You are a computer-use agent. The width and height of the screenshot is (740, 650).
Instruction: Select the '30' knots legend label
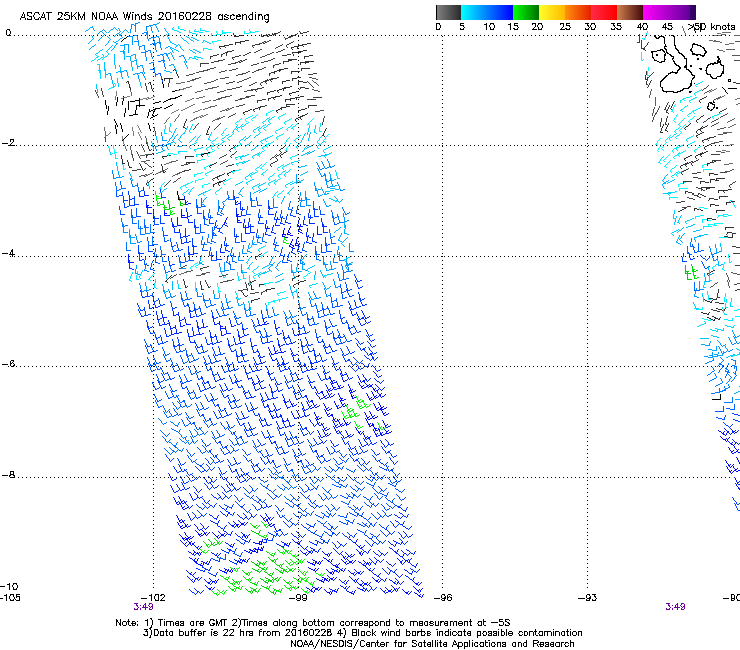click(x=590, y=27)
